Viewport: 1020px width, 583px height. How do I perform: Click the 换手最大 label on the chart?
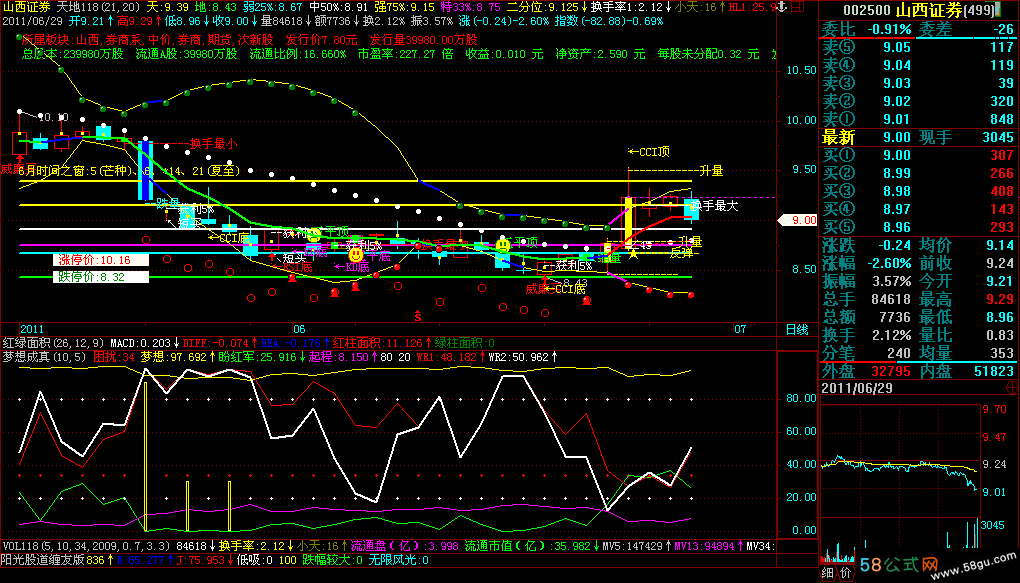tap(714, 206)
